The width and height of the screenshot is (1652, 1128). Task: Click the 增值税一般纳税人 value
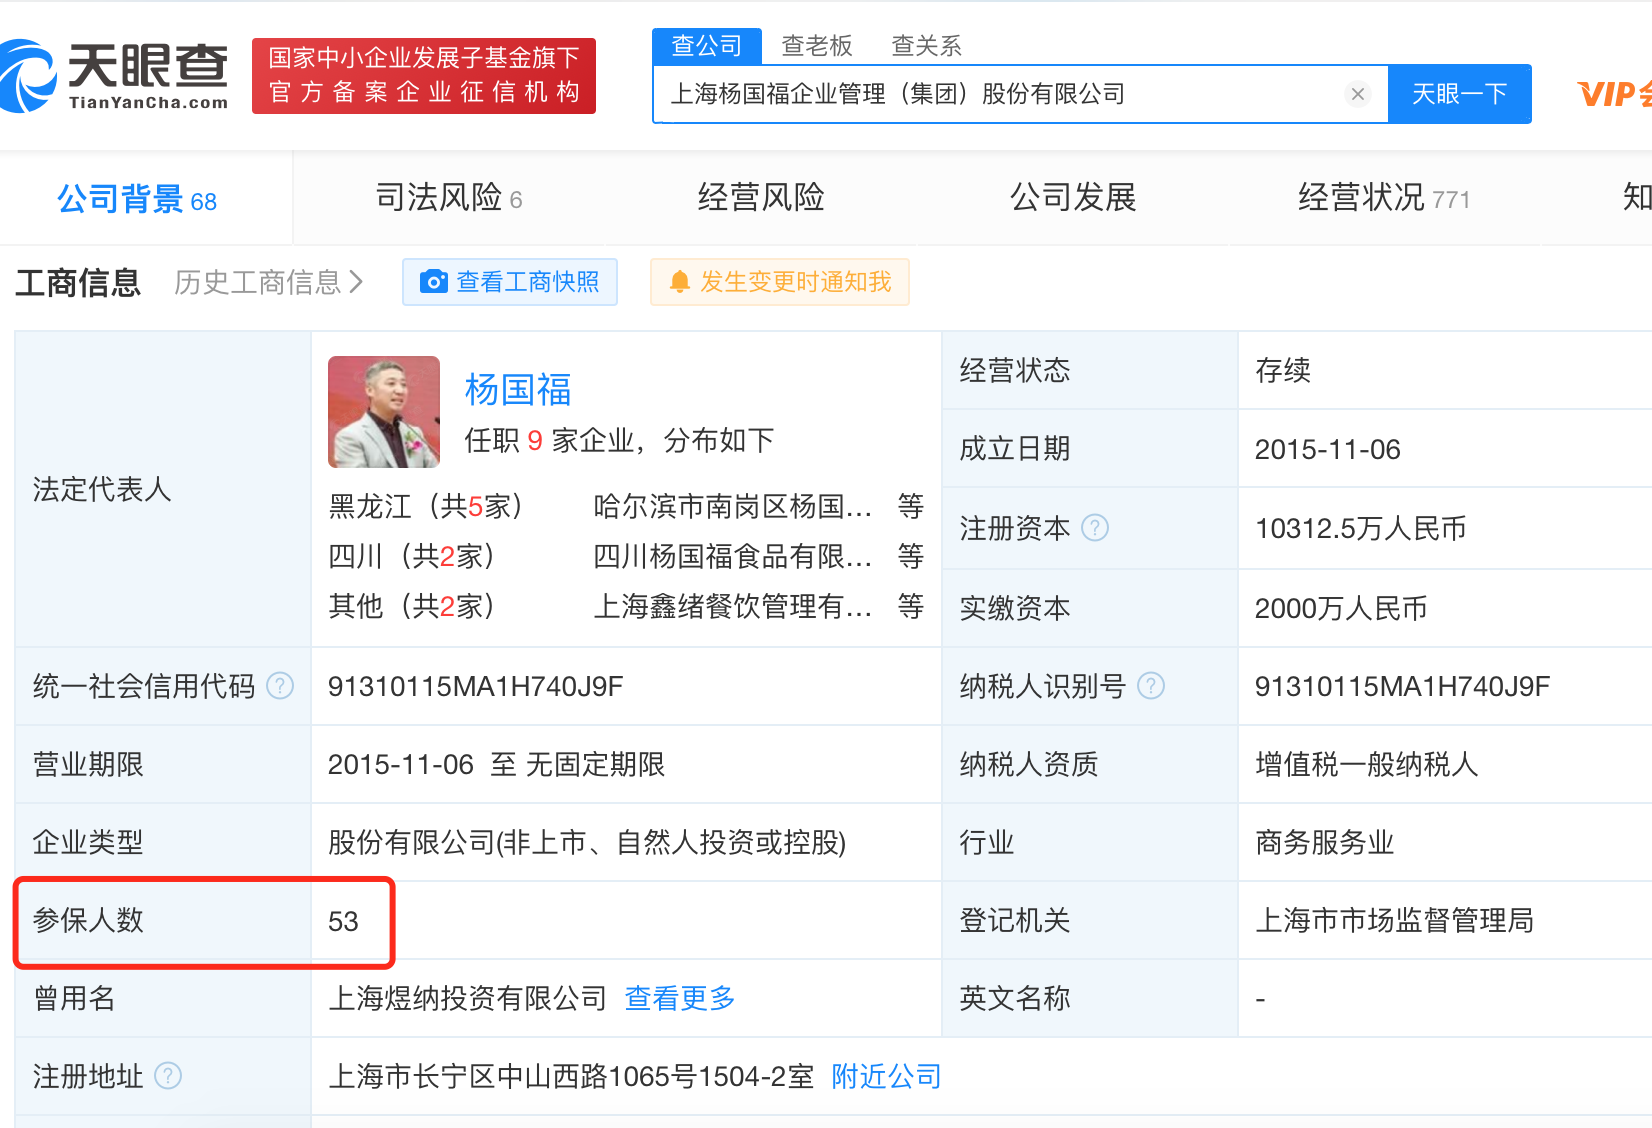pyautogui.click(x=1367, y=764)
